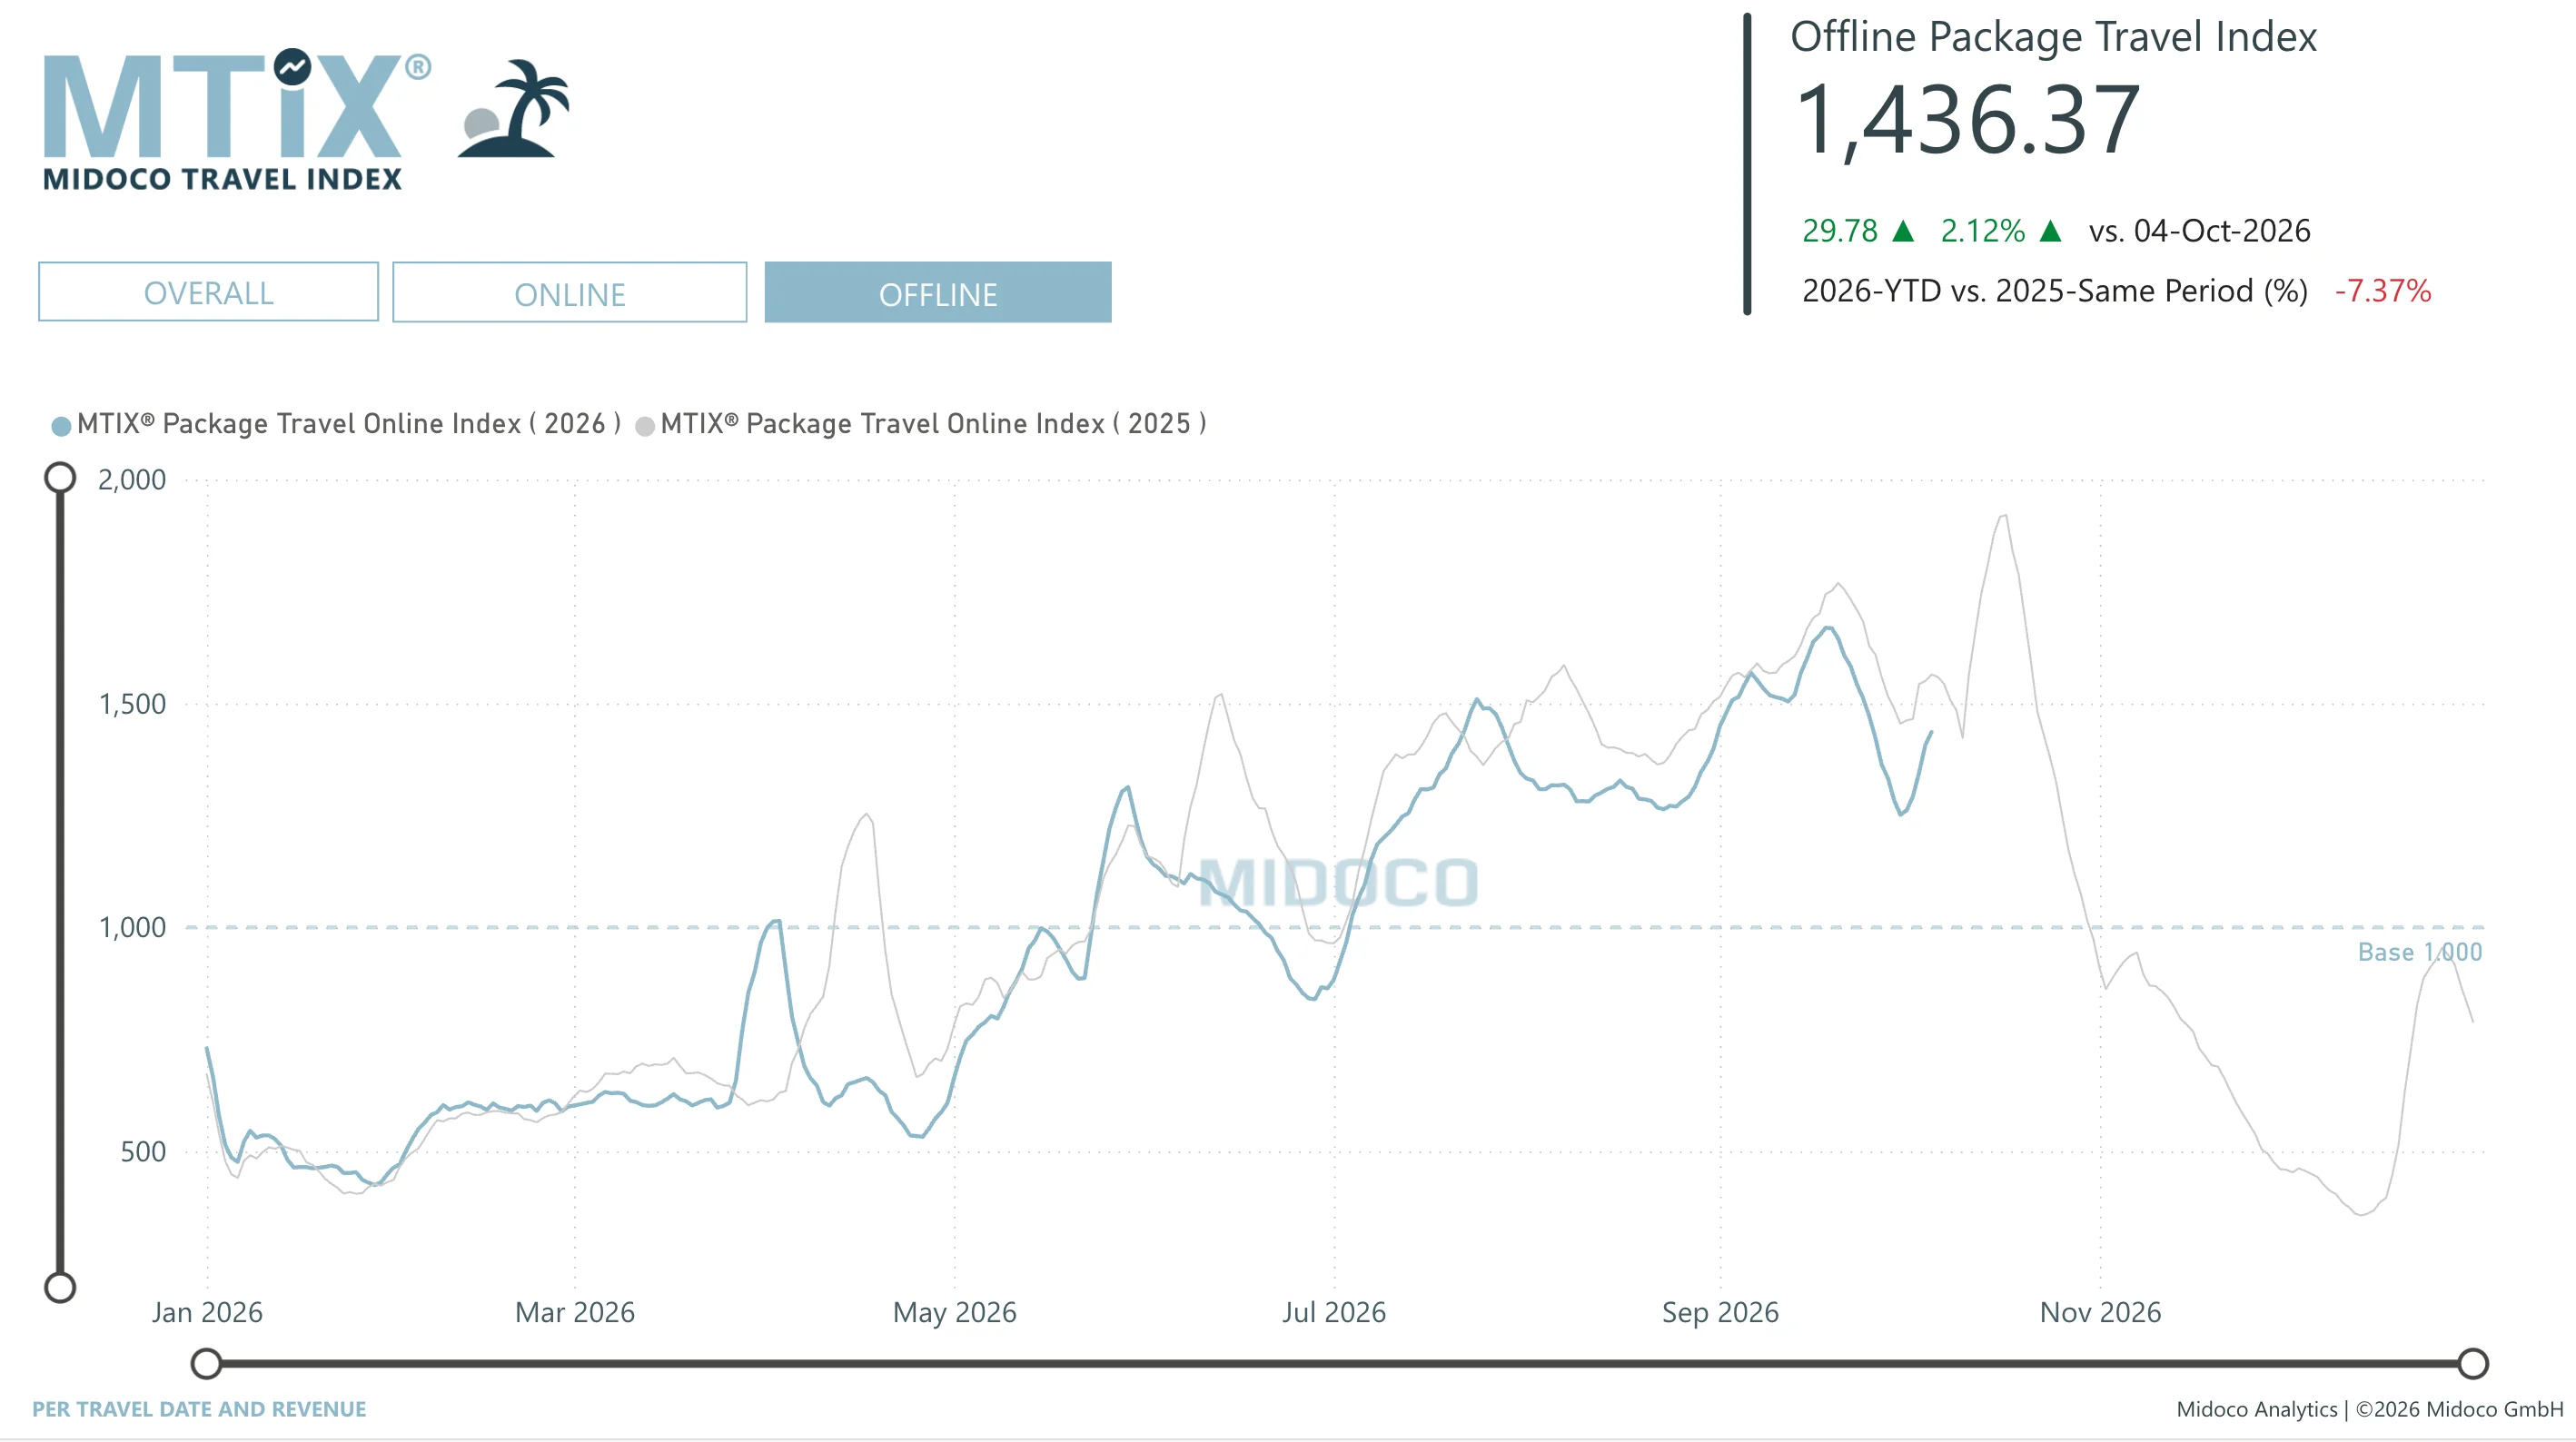The image size is (2576, 1442).
Task: Click the green up triangle next to 2.12%
Action: 2051,231
